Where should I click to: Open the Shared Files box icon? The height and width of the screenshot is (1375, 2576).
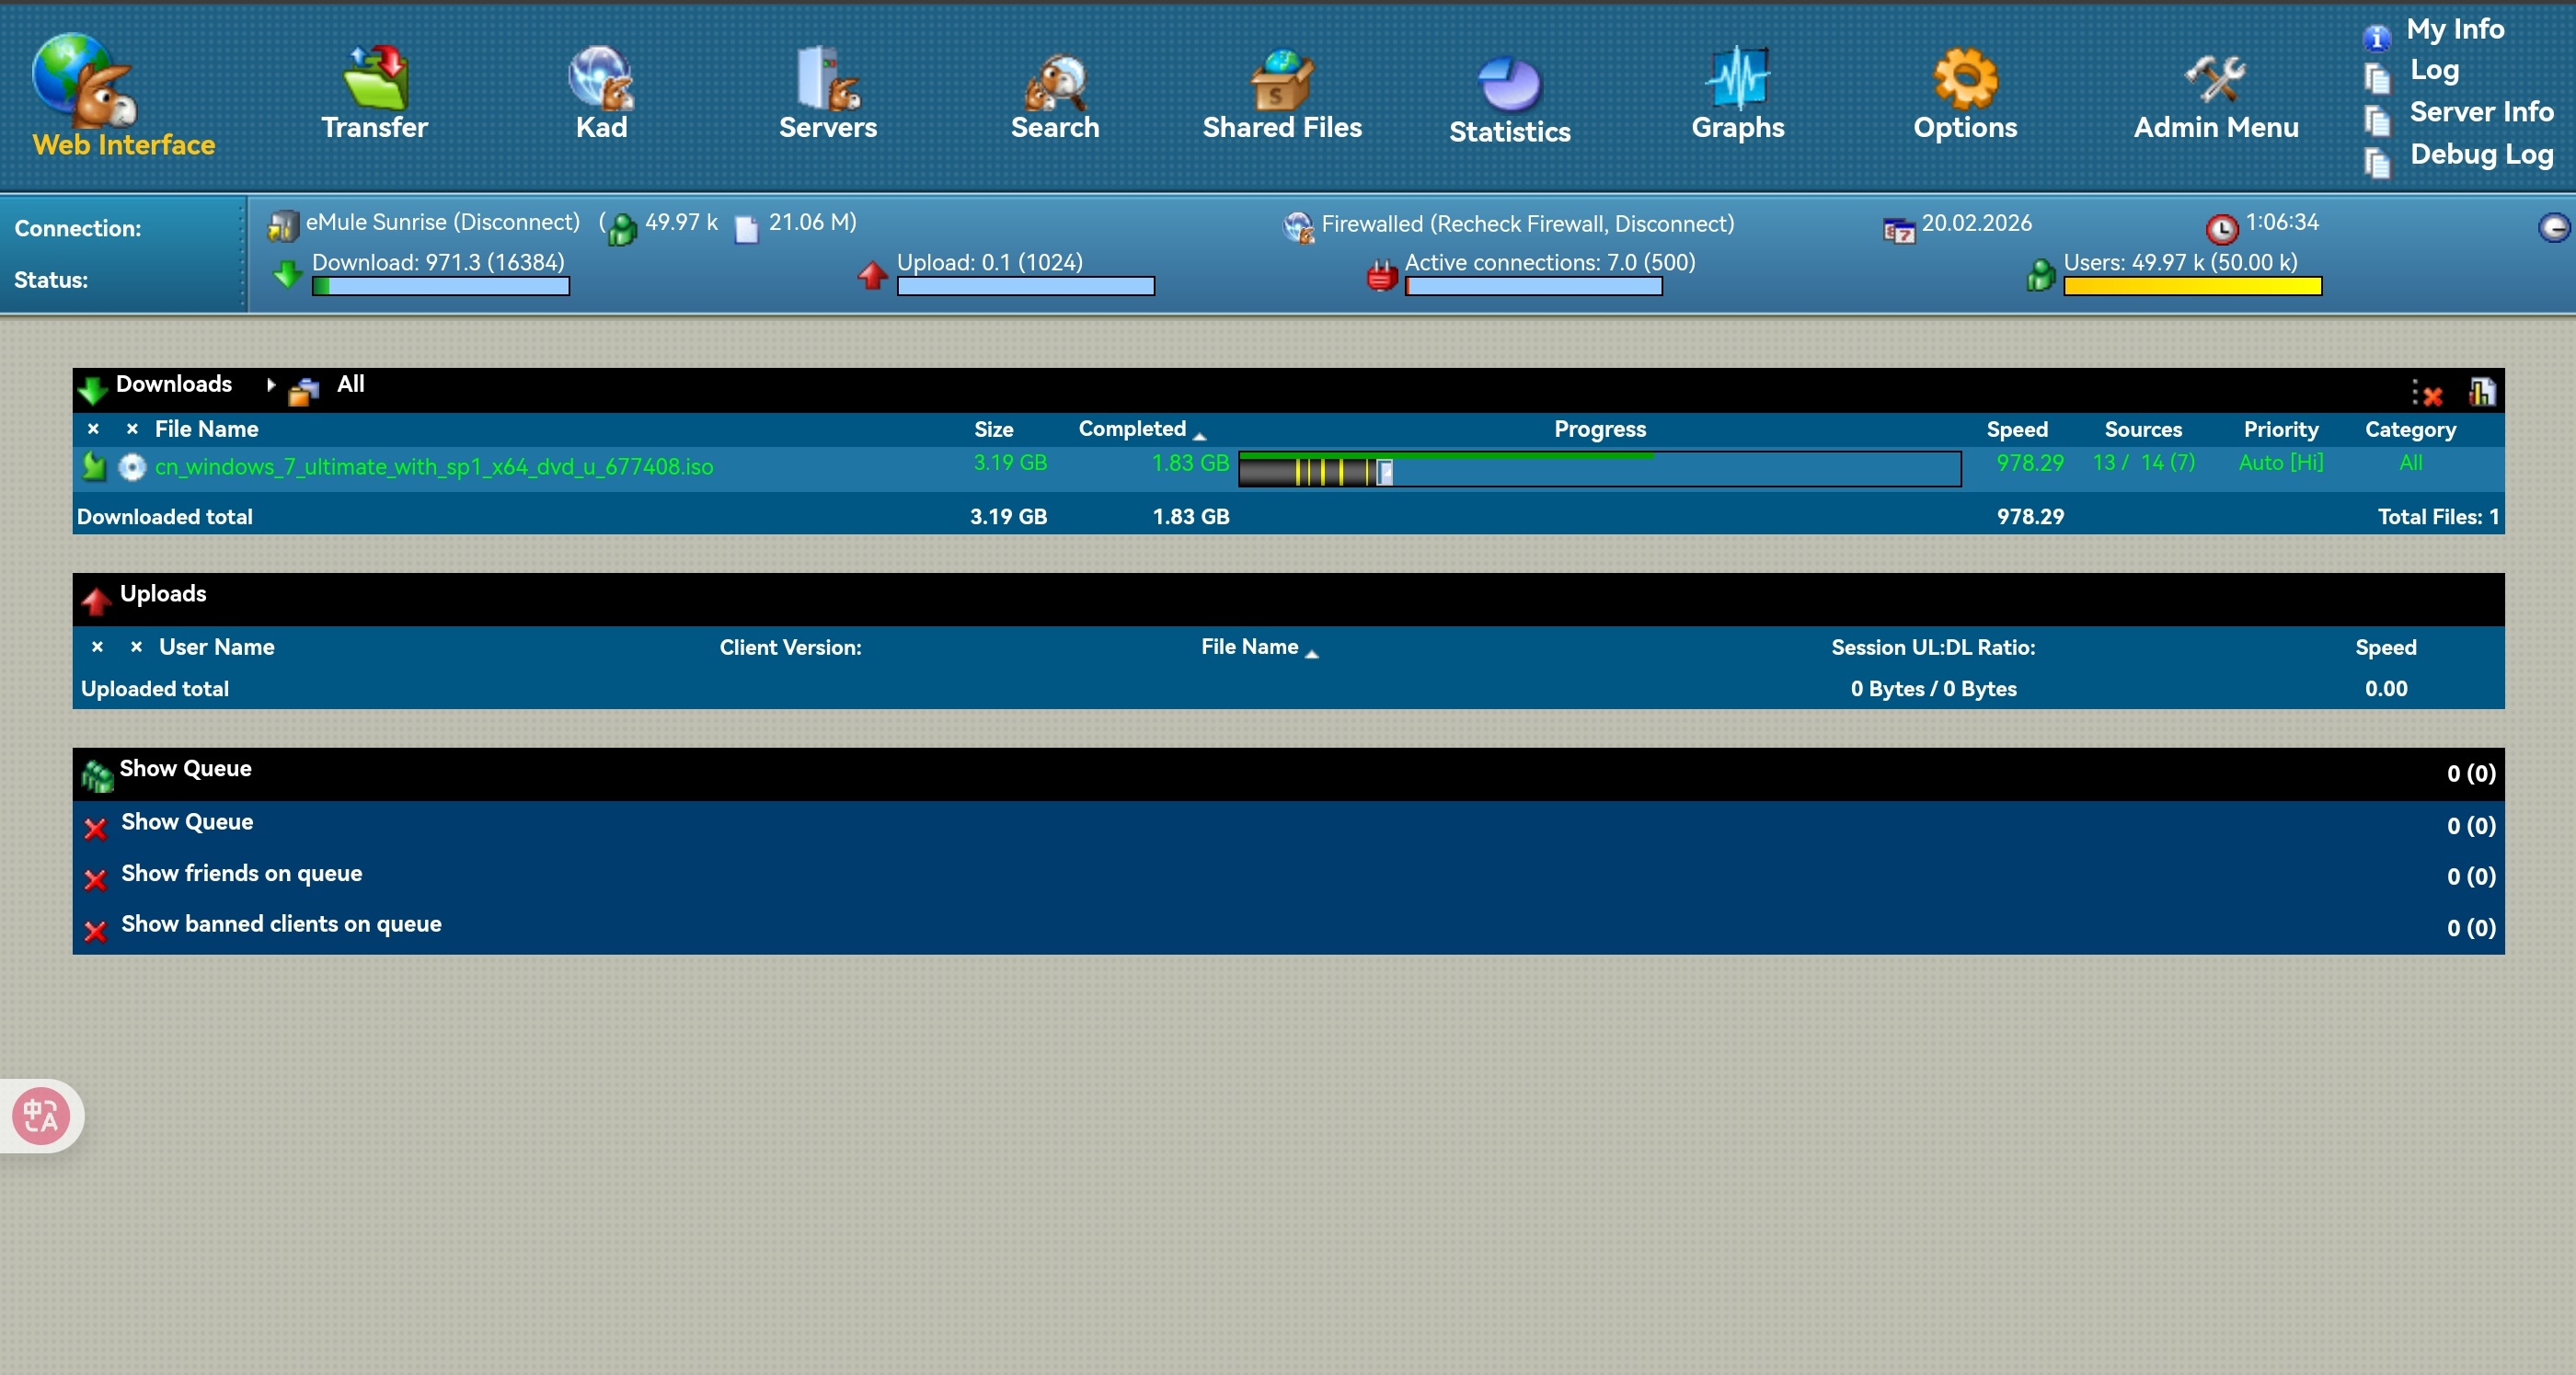pyautogui.click(x=1282, y=79)
